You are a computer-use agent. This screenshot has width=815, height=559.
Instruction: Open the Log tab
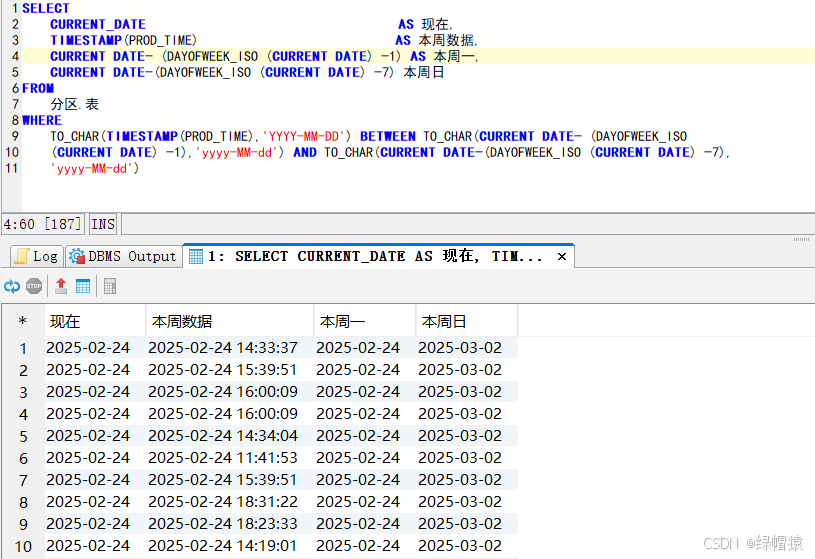[37, 256]
